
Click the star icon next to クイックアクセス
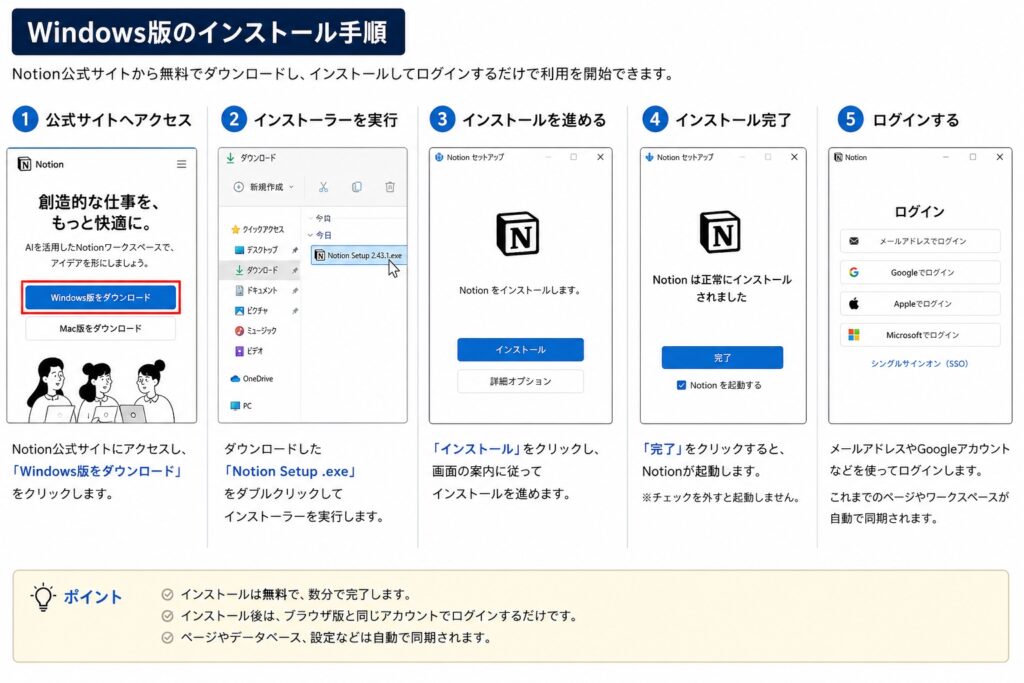(235, 229)
